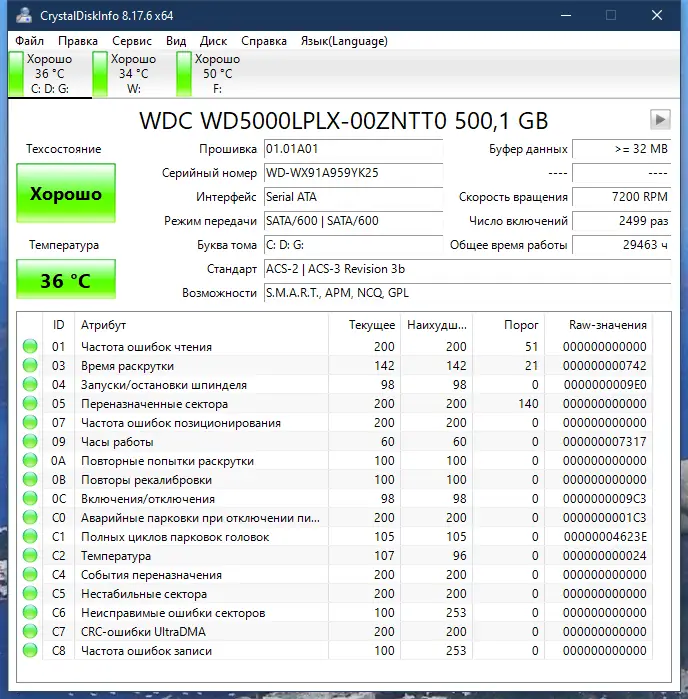Click the Возможности field S.M.A.R.T., APM, NCQ, GPL
This screenshot has width=688, height=699.
[x=467, y=293]
